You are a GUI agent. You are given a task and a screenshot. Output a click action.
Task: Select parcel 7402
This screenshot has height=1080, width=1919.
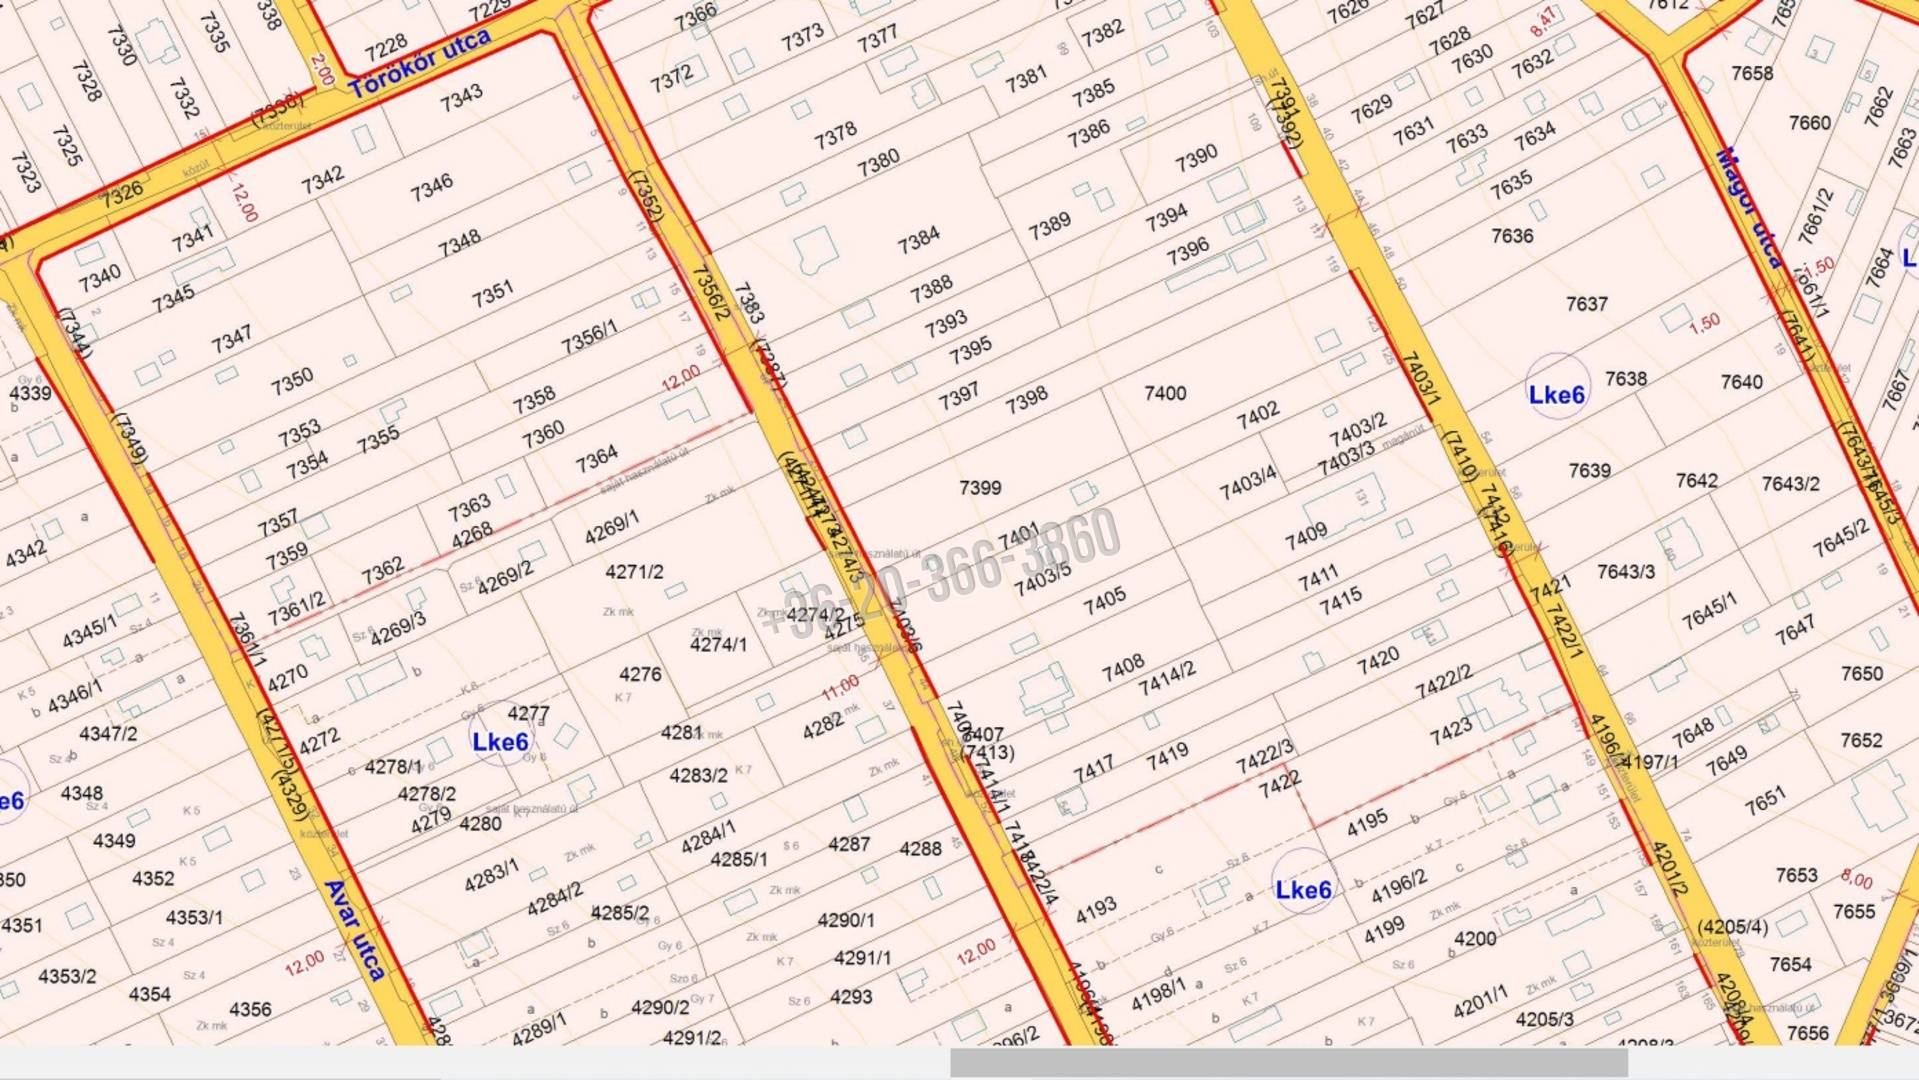point(1257,416)
